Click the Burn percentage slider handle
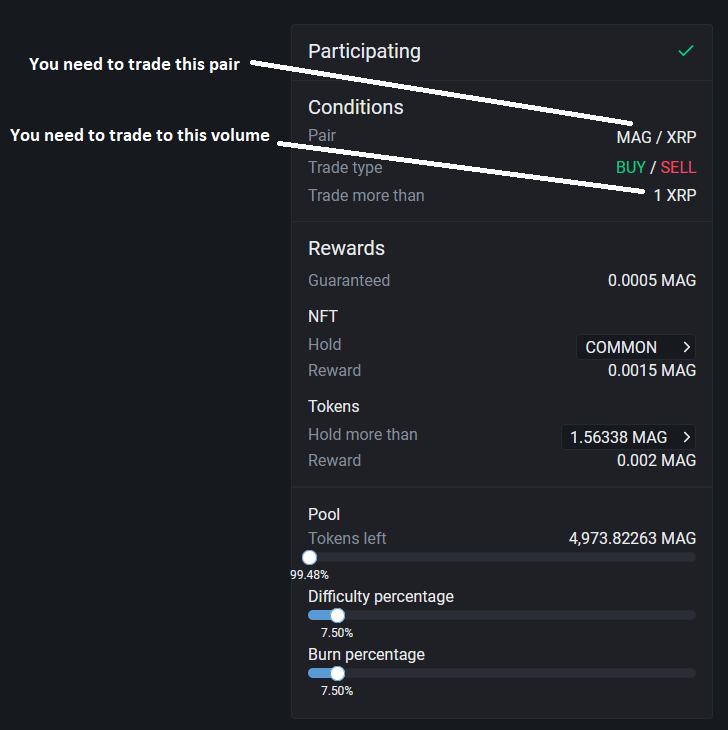This screenshot has width=728, height=730. coord(337,674)
